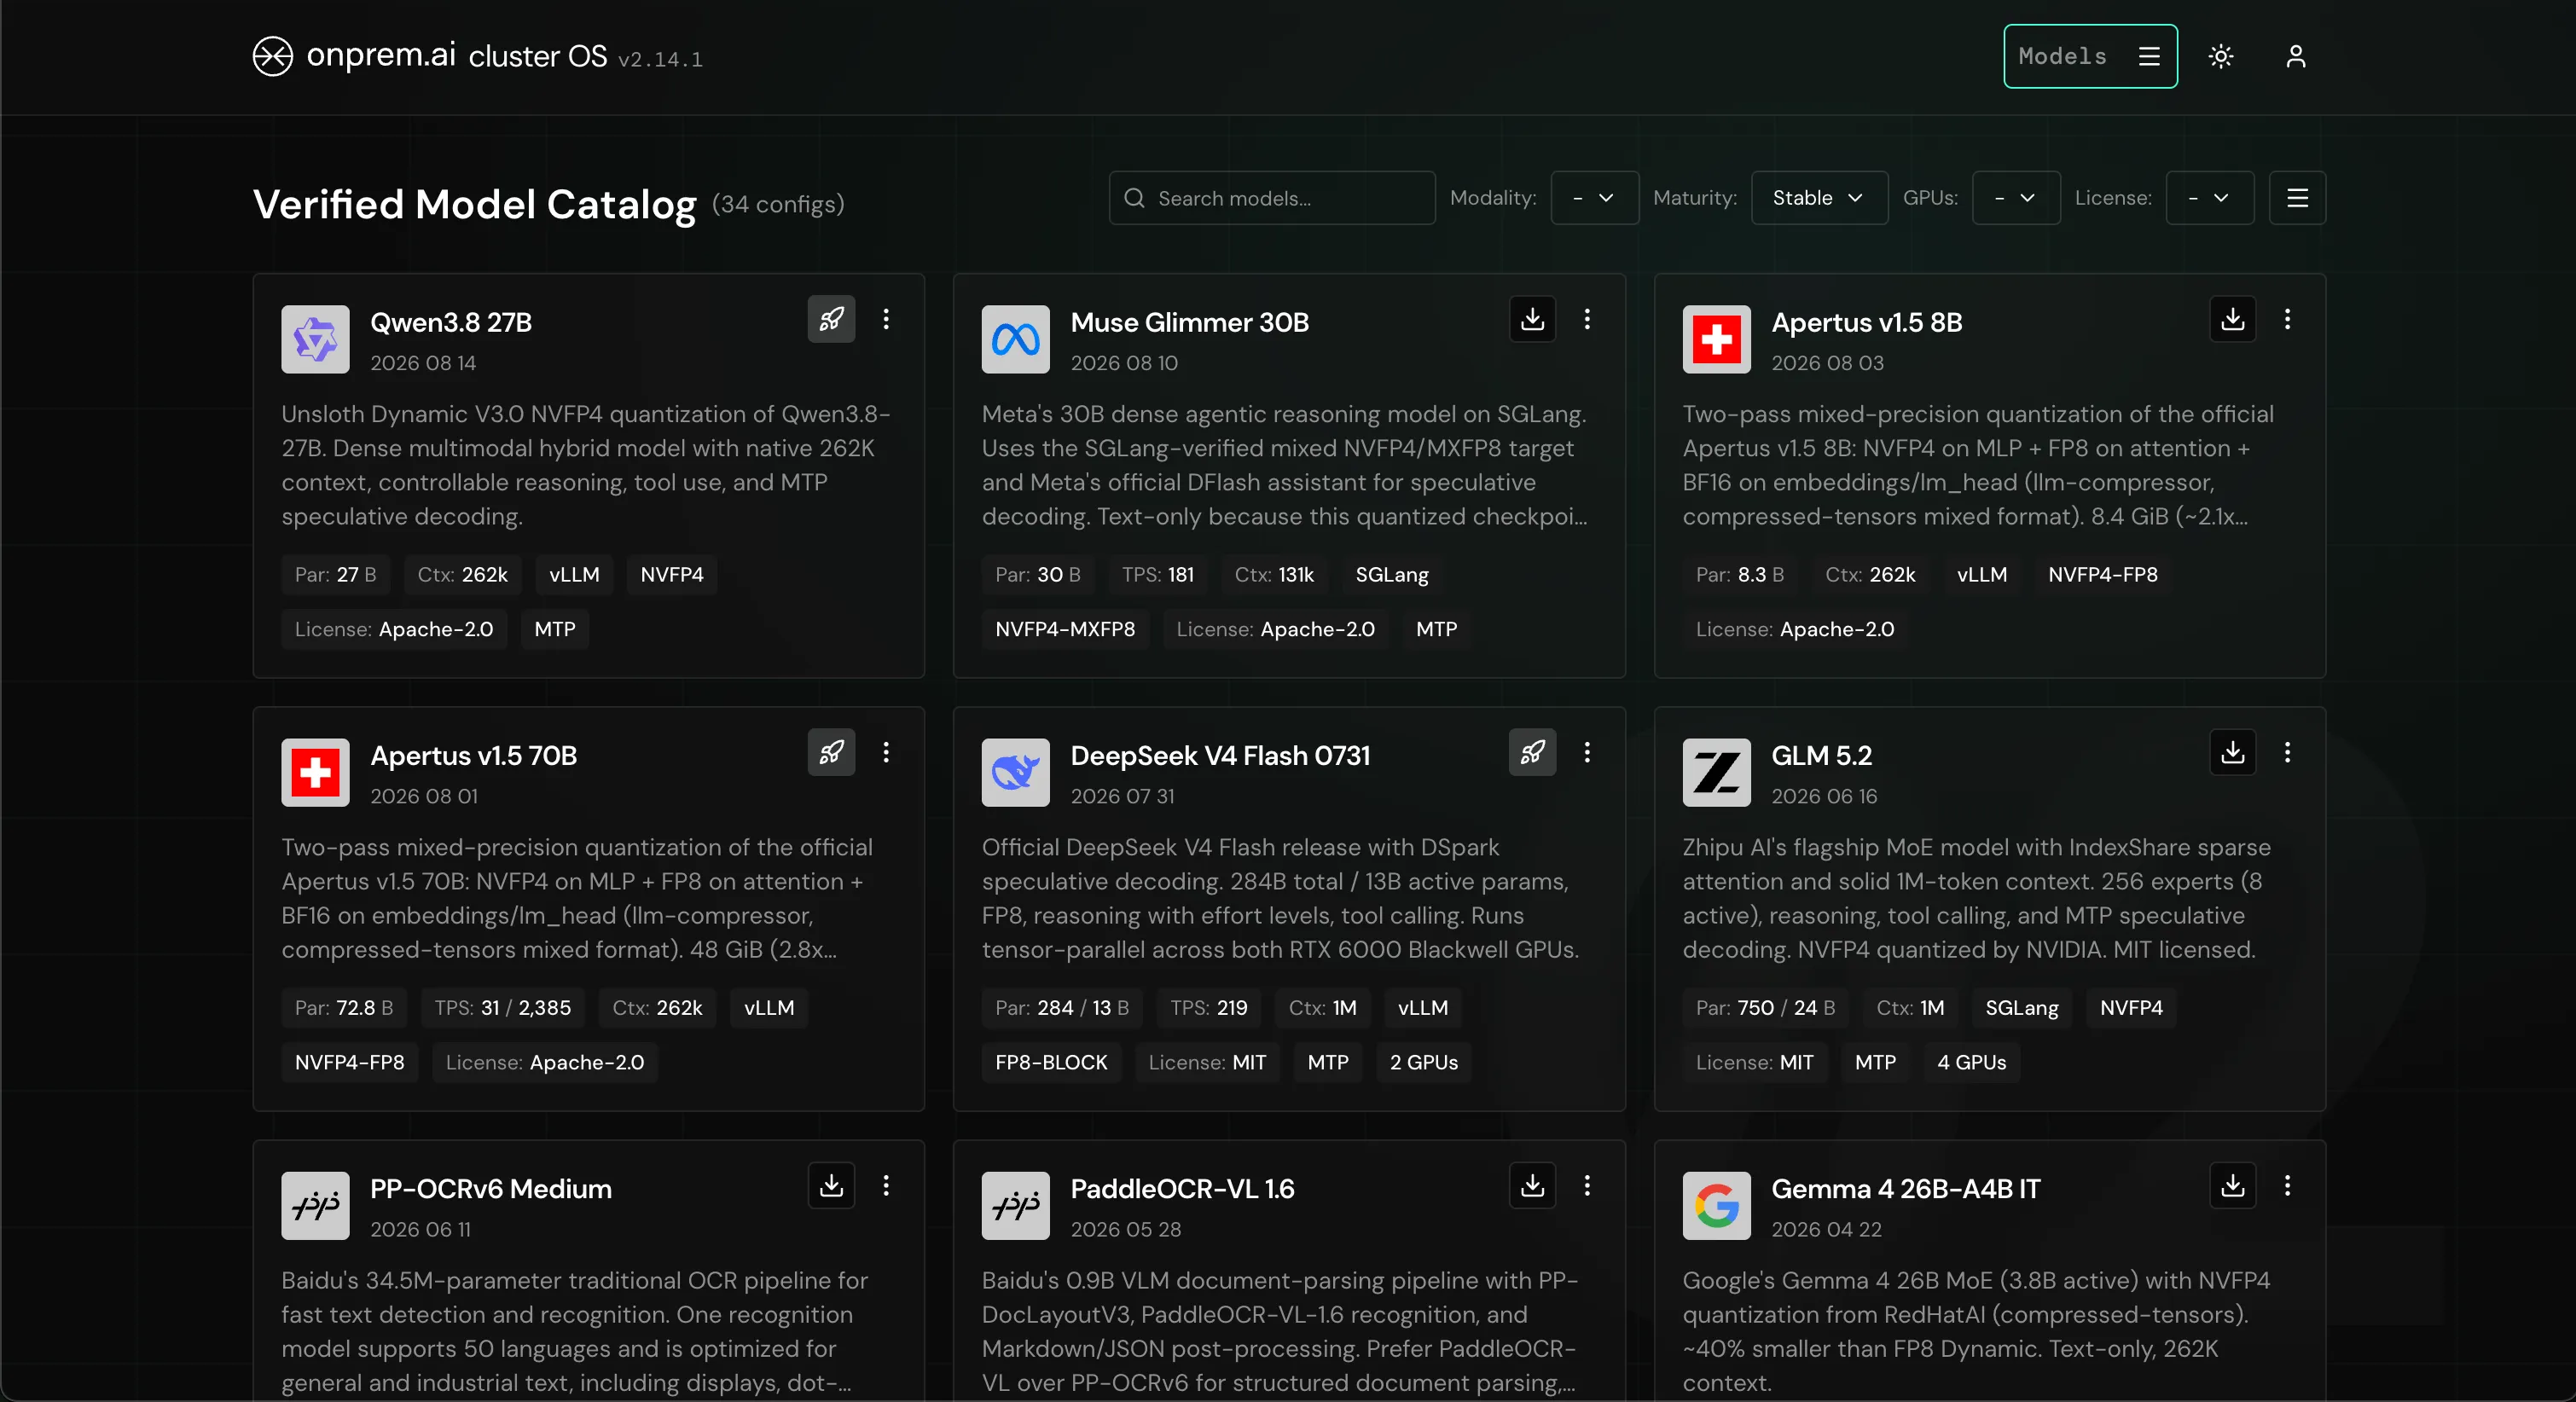The height and width of the screenshot is (1402, 2576).
Task: Open more options for Apertus v1.5 70B
Action: tap(886, 752)
